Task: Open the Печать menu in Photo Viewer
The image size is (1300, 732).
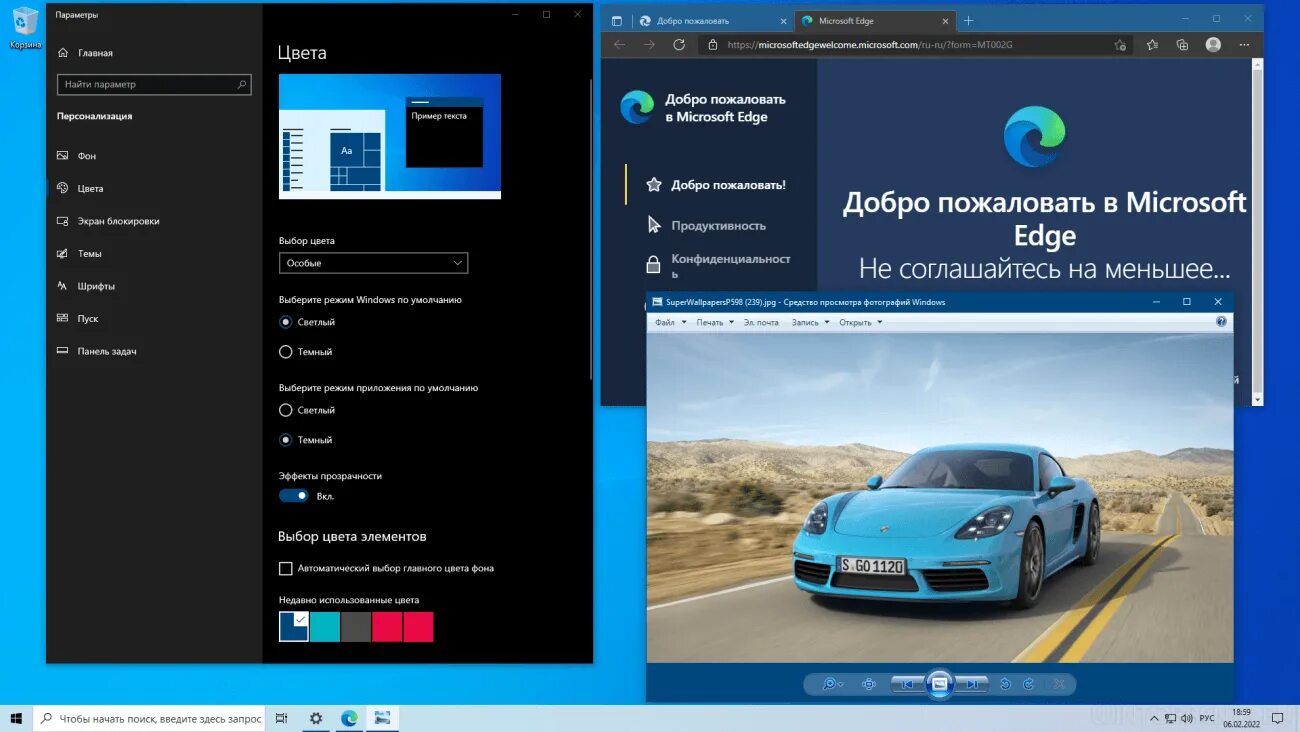Action: click(715, 322)
